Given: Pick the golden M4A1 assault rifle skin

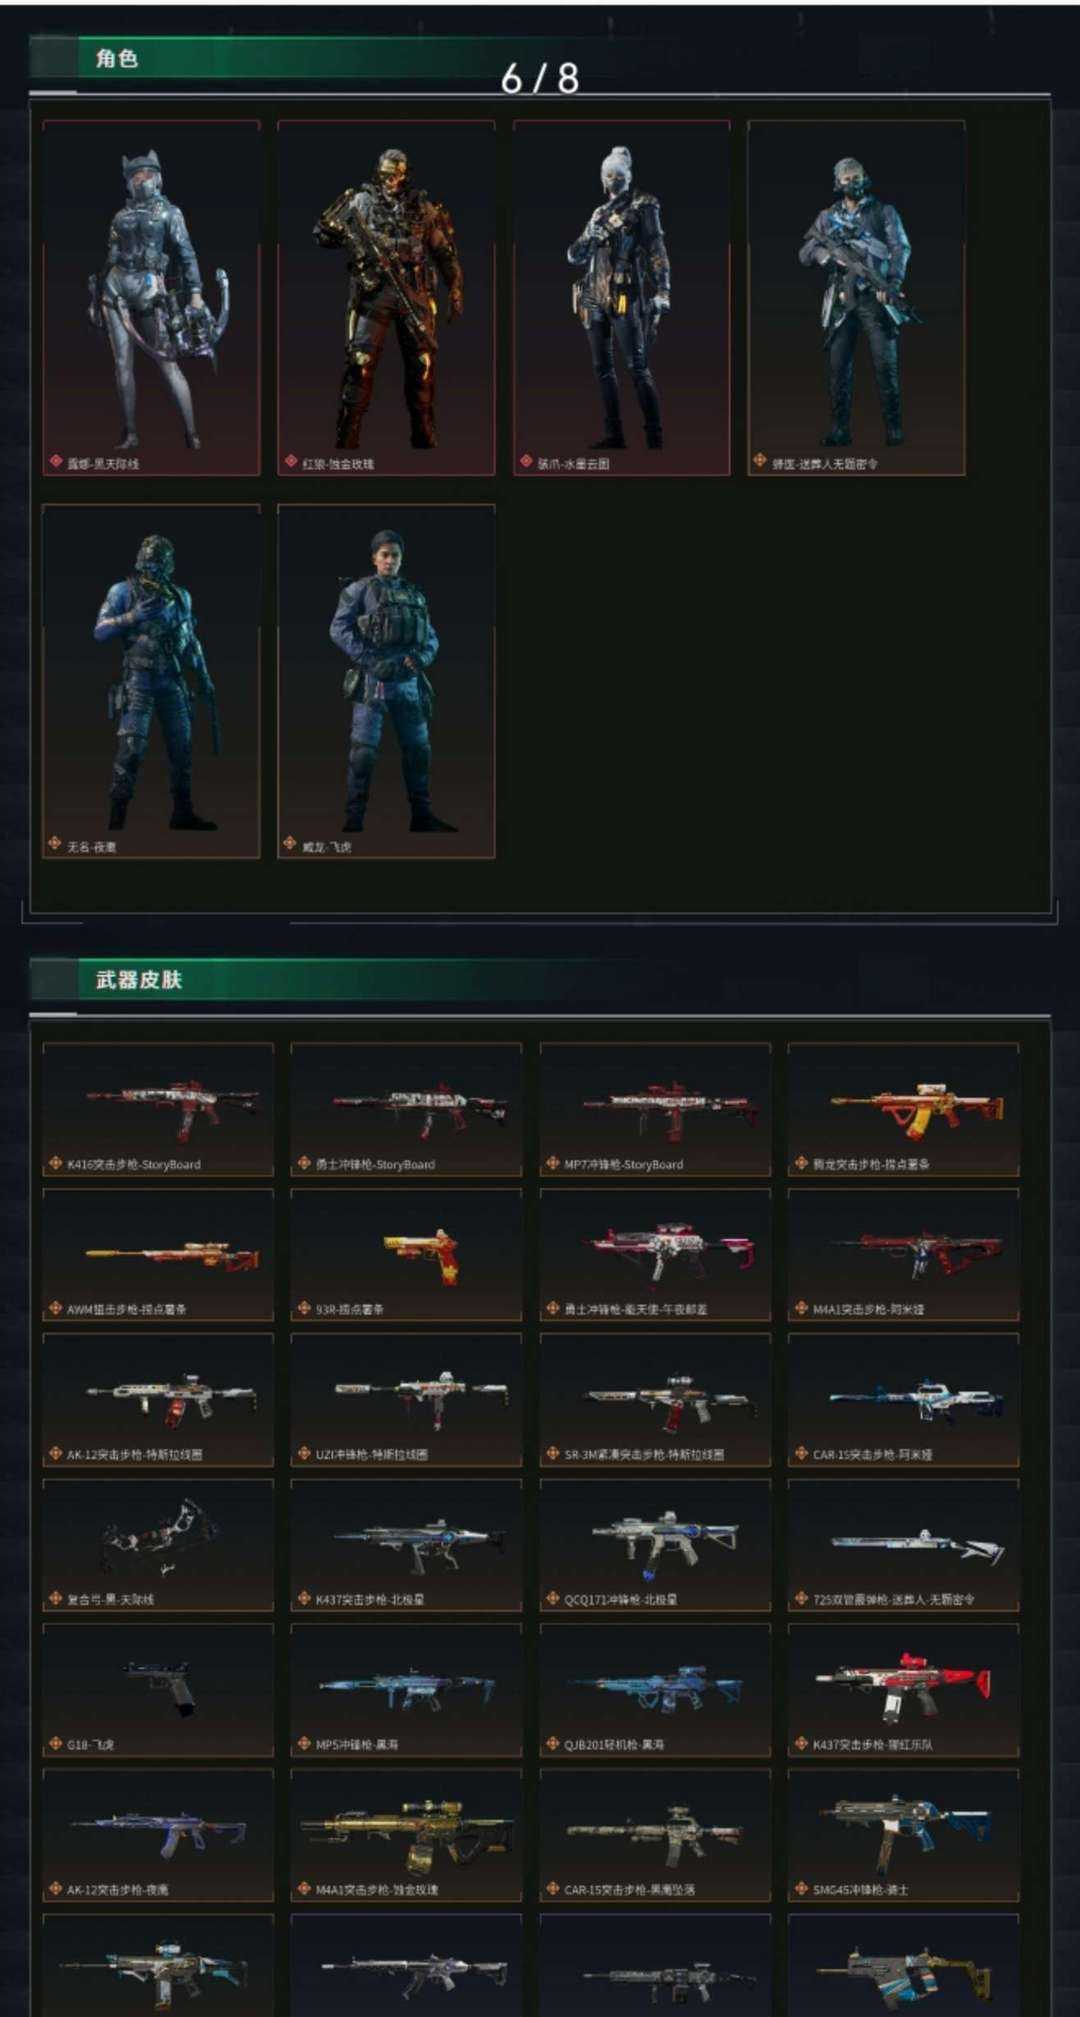Looking at the screenshot, I should pyautogui.click(x=406, y=1835).
